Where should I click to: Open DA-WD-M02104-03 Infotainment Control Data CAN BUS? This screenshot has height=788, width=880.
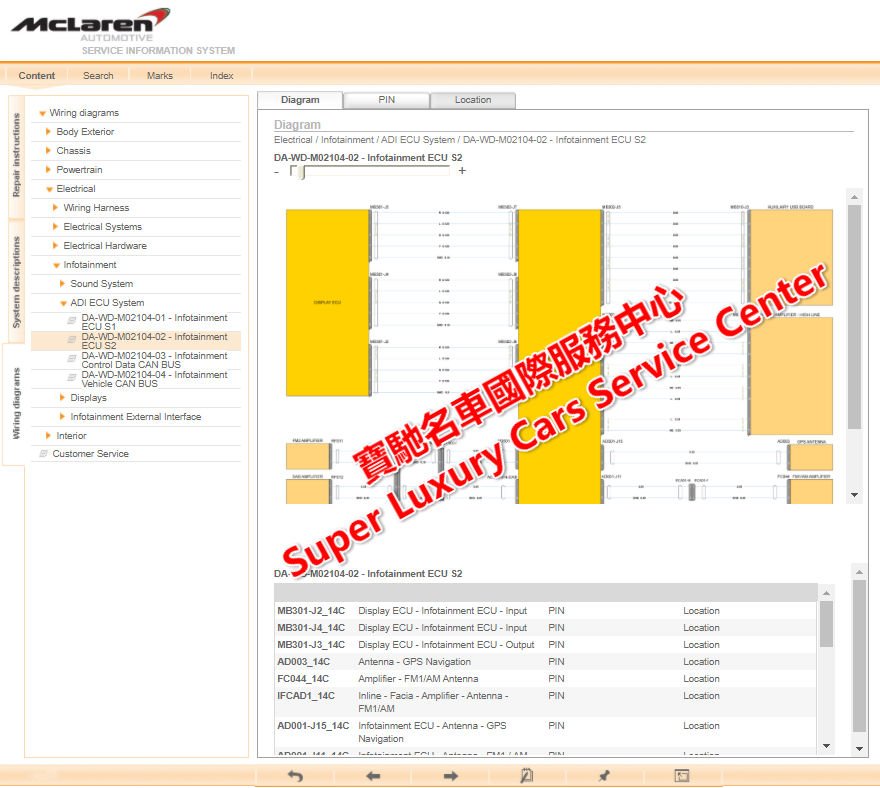[154, 360]
